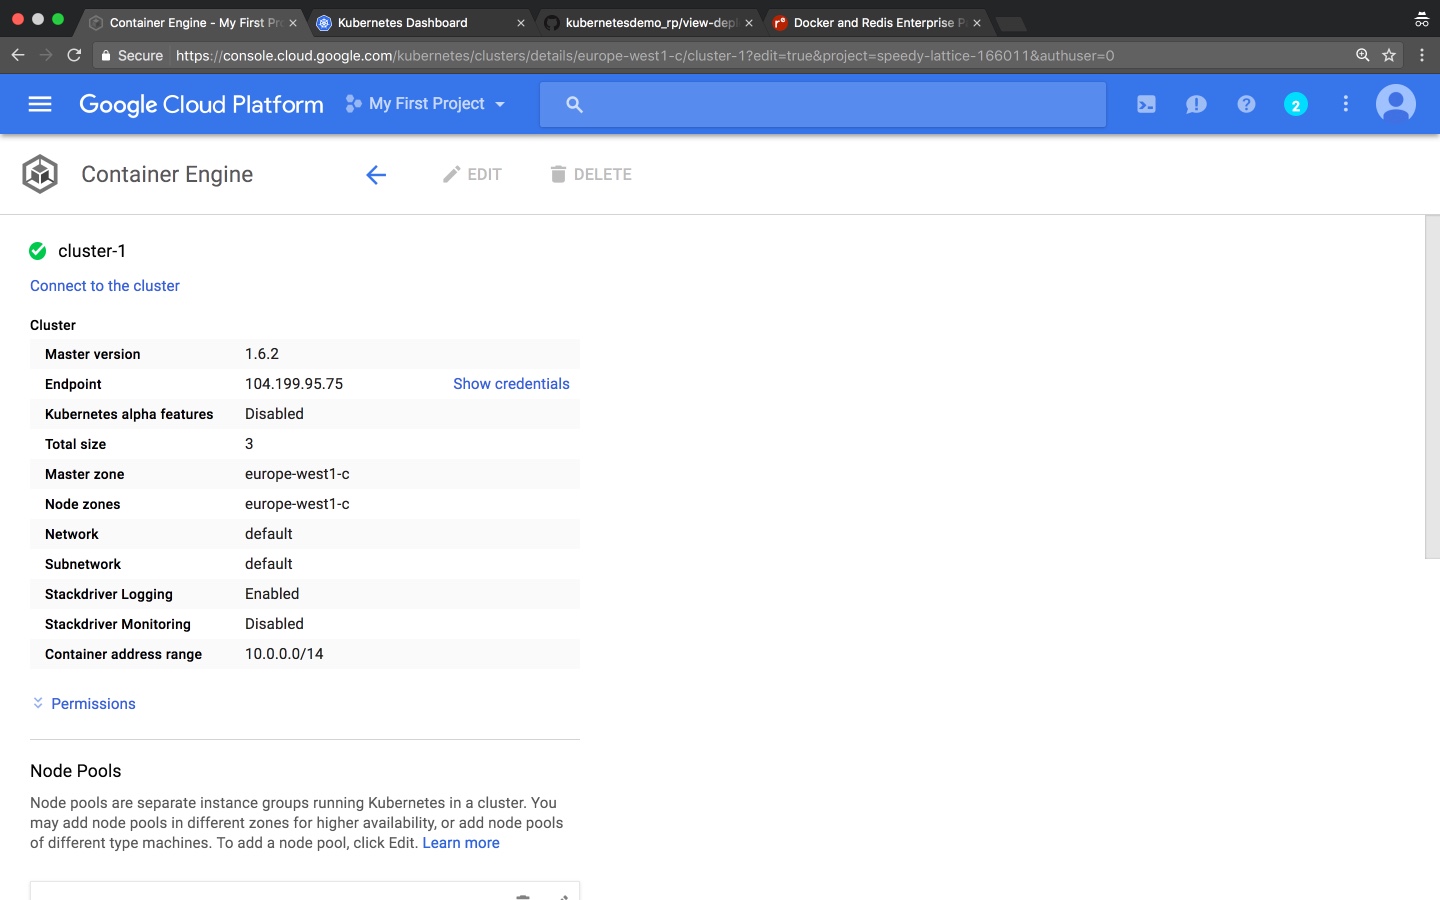This screenshot has width=1440, height=900.
Task: Click the EDIT button
Action: [x=472, y=174]
